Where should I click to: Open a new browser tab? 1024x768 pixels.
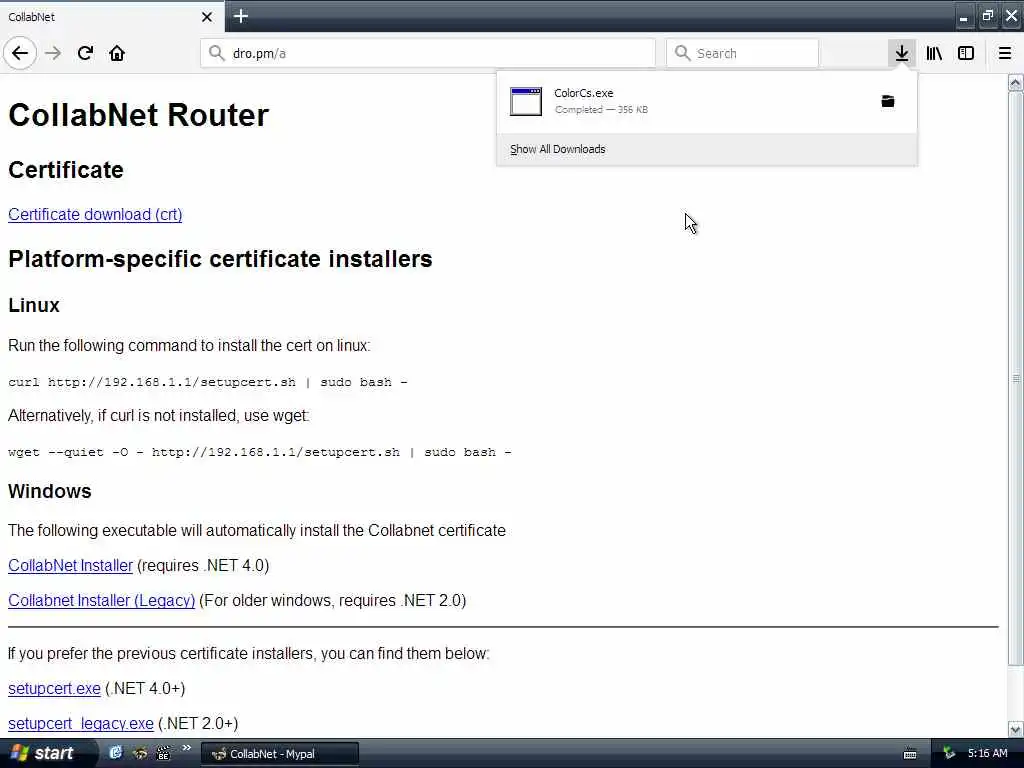[241, 16]
